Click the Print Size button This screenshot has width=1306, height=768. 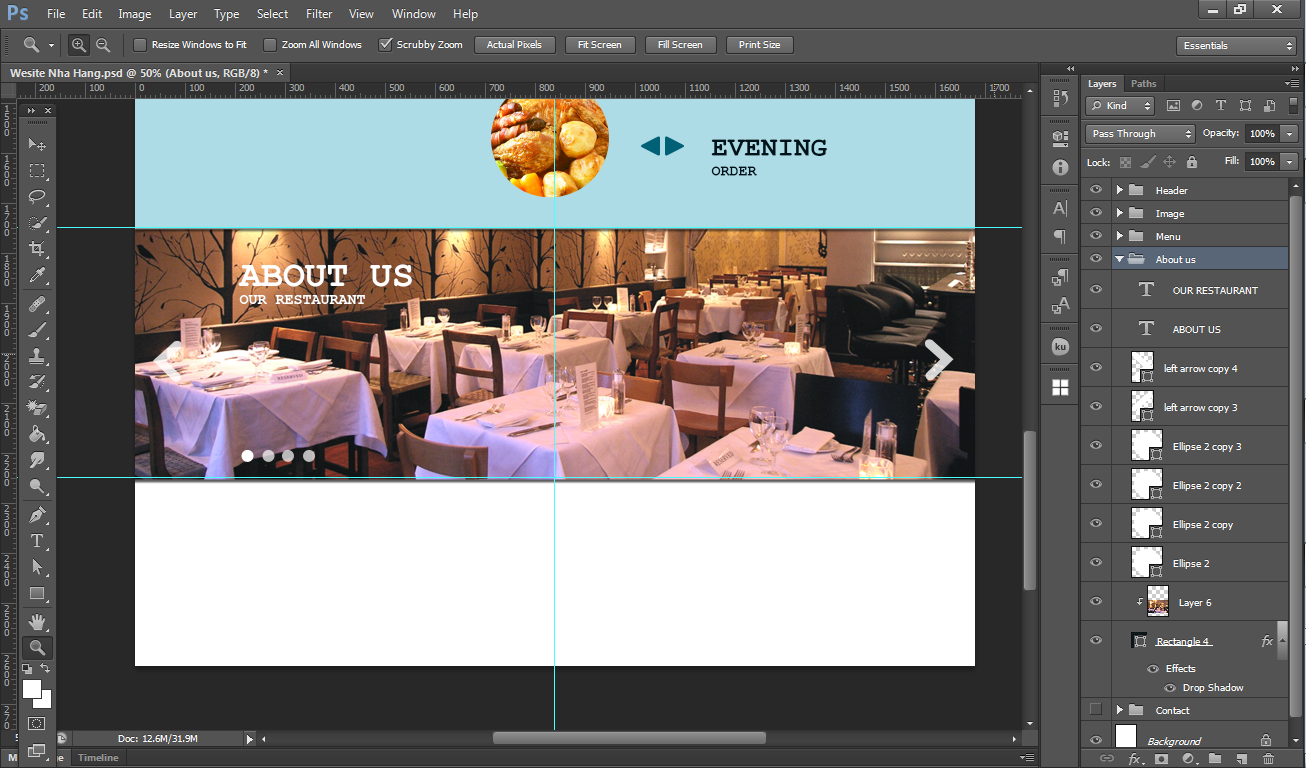[x=760, y=45]
